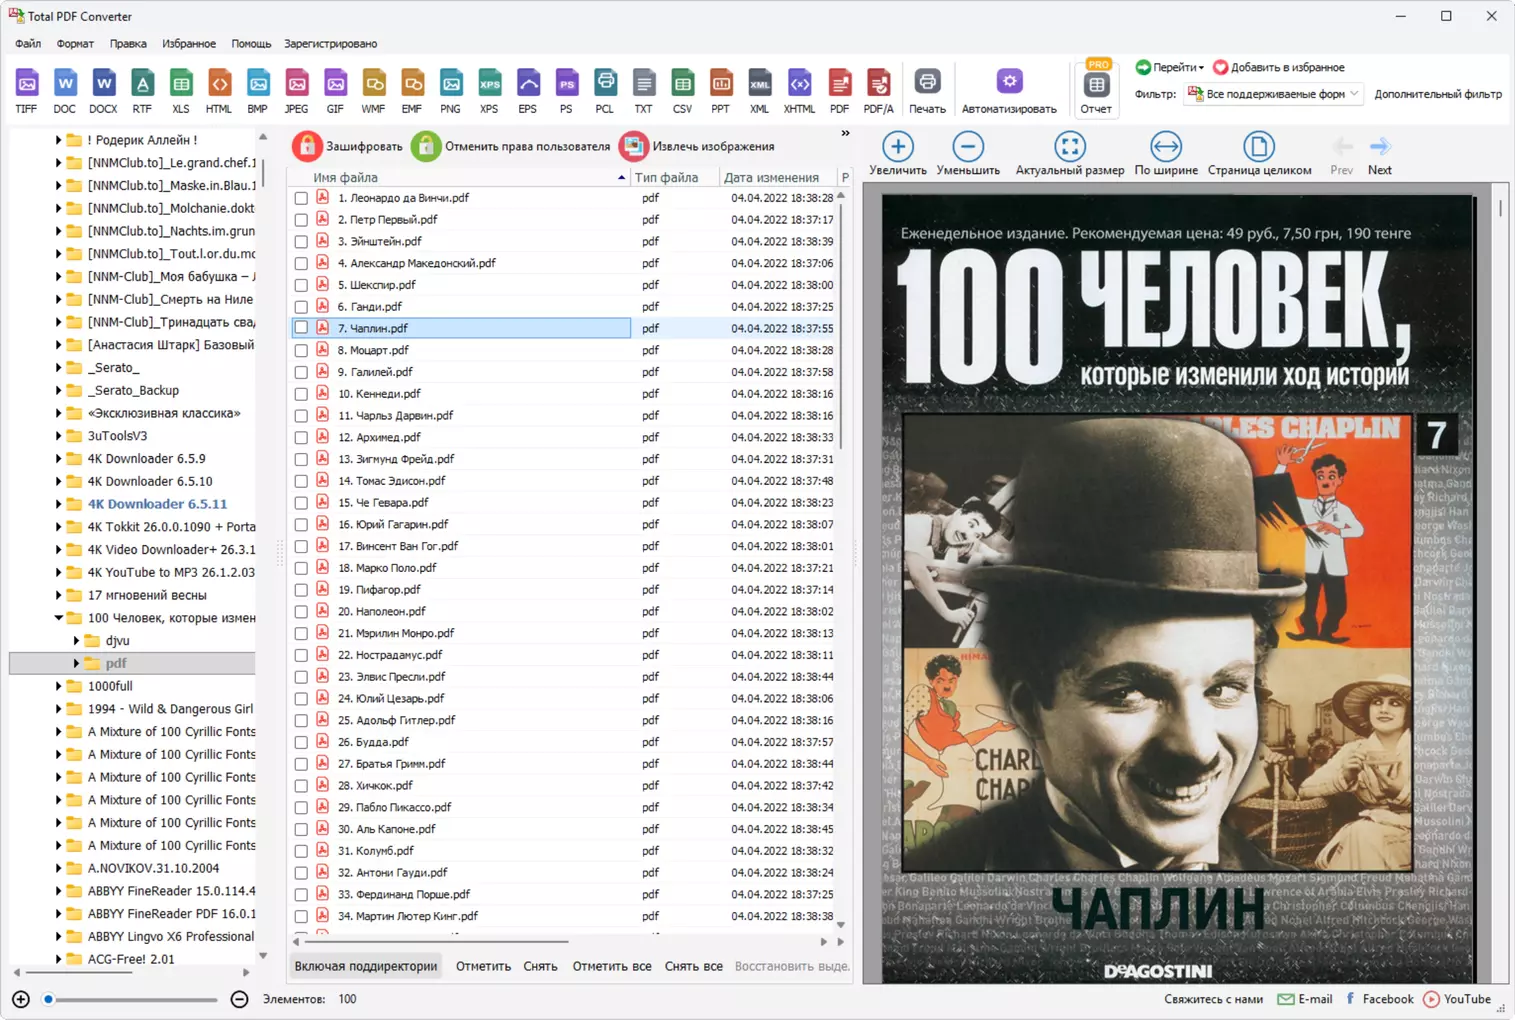Tick checkbox for 15. Че Гевара.pdf
The image size is (1515, 1020).
pos(301,503)
